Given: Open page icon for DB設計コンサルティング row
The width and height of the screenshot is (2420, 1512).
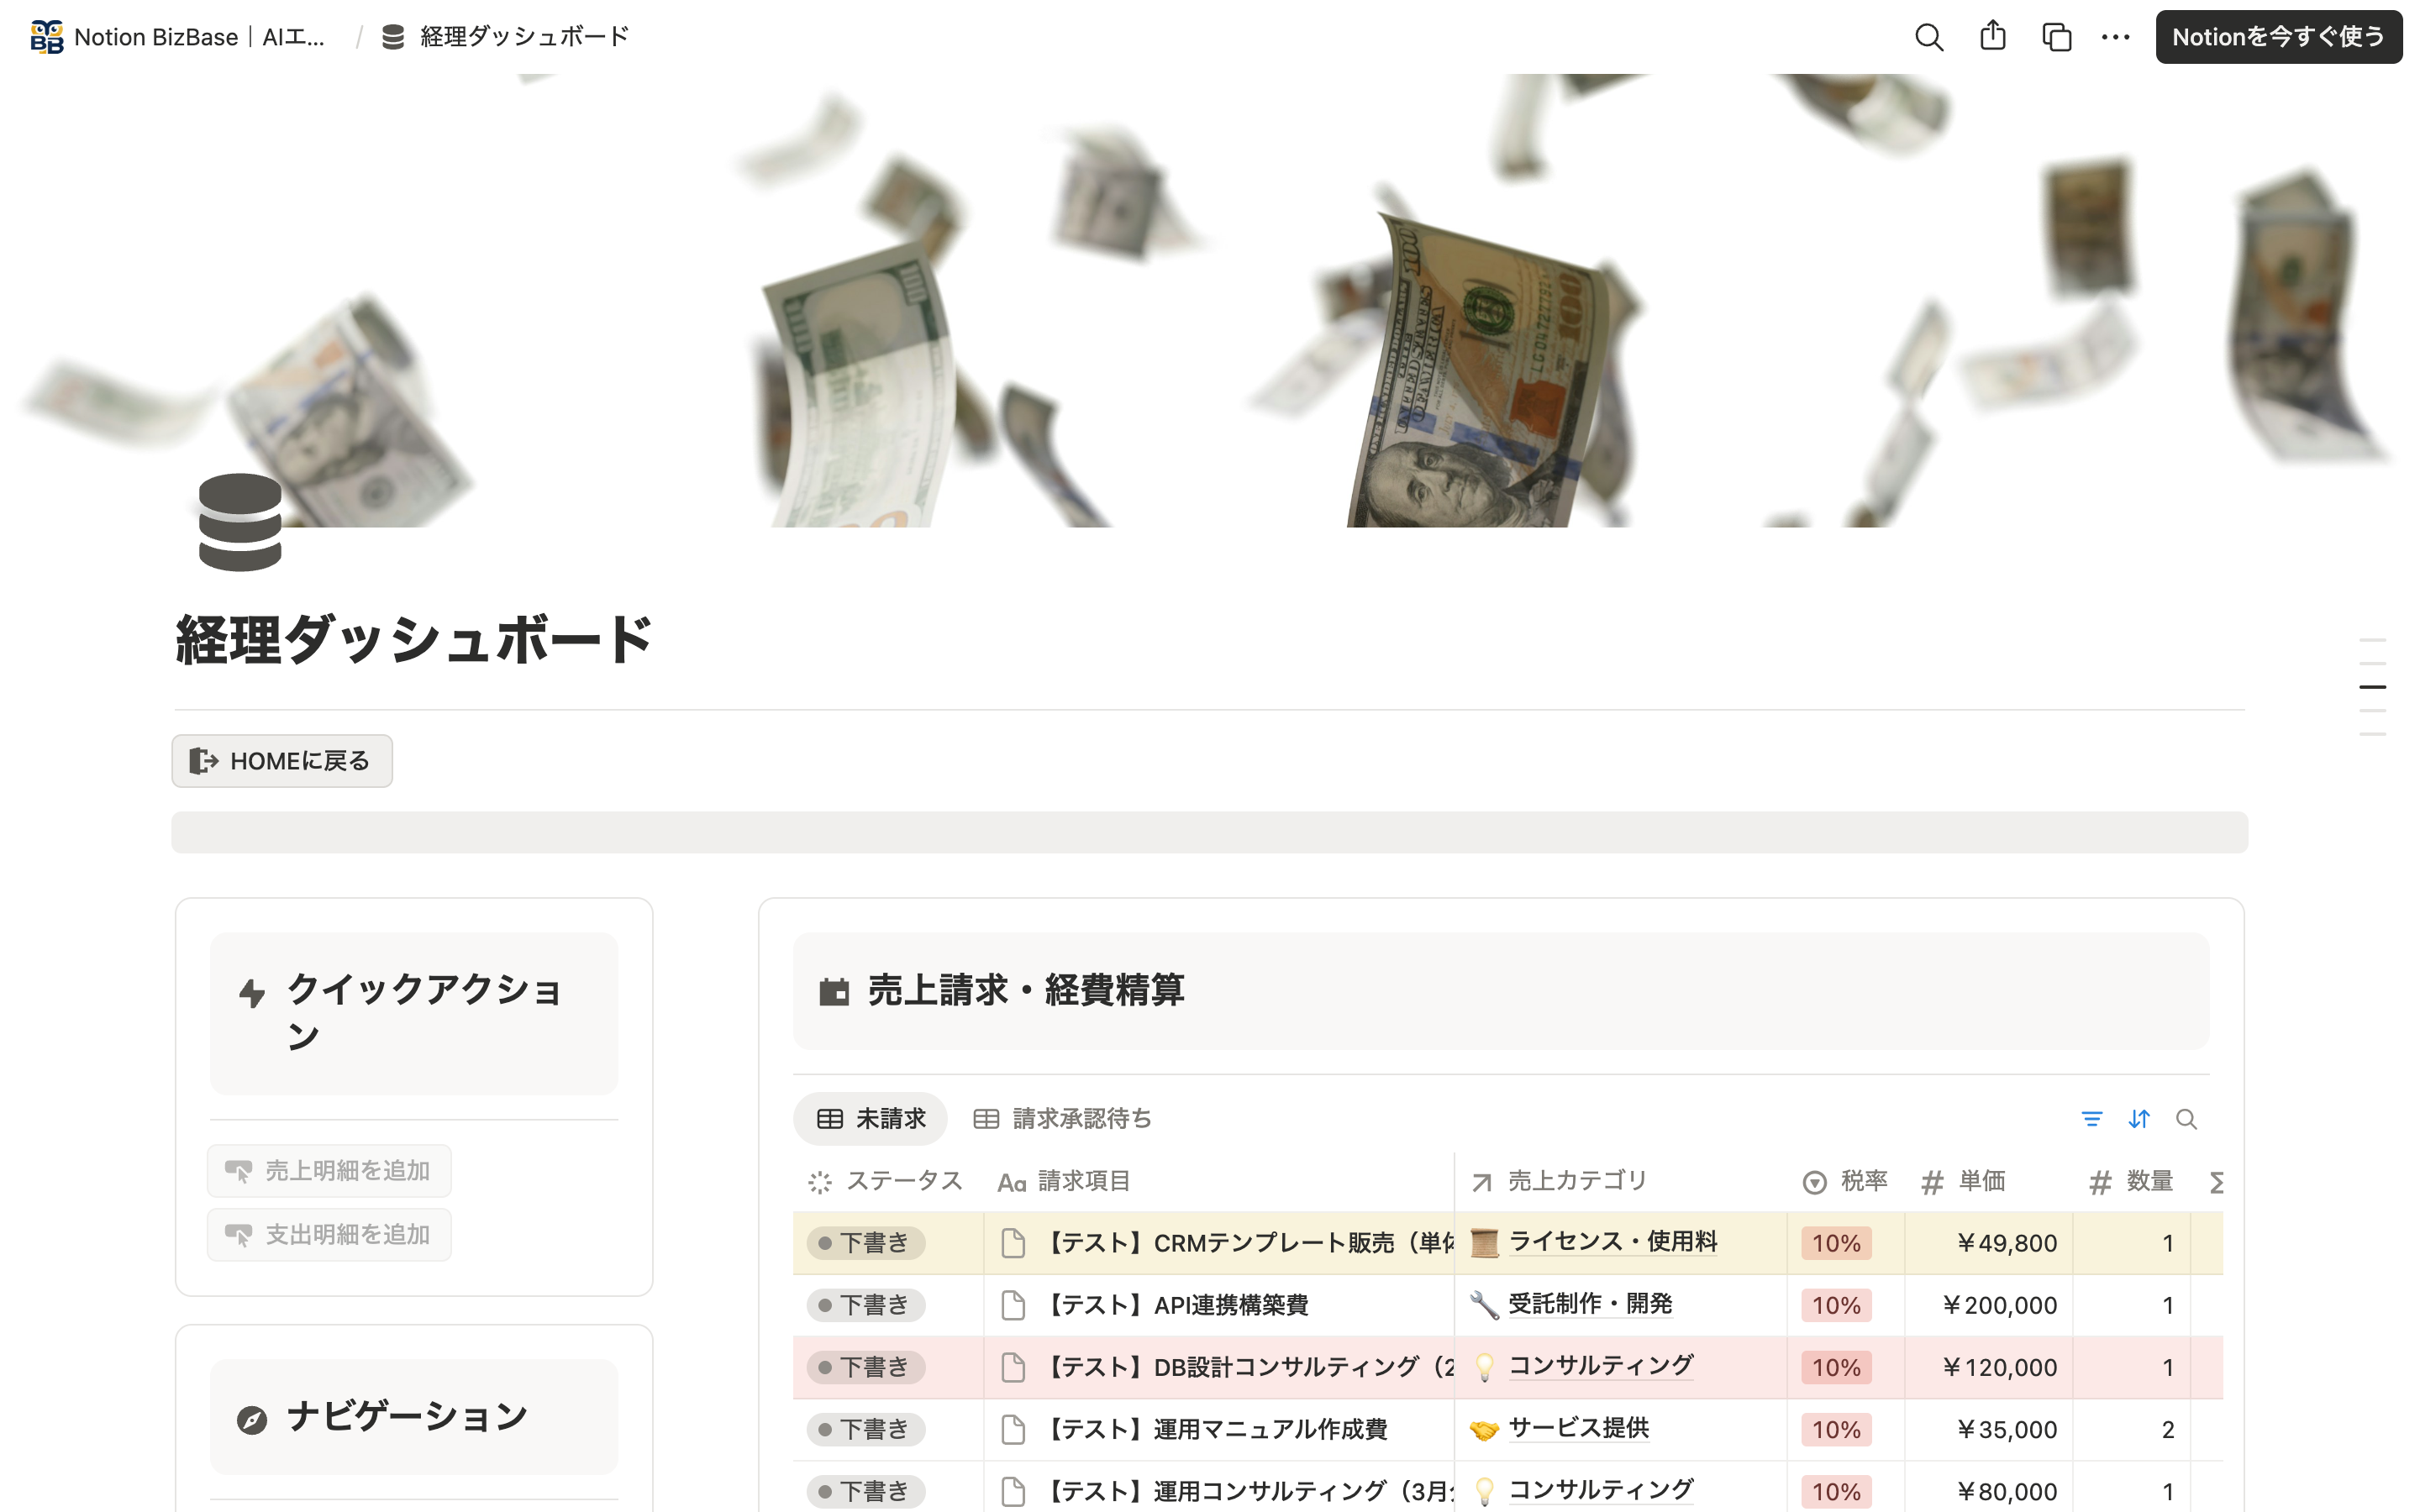Looking at the screenshot, I should 1013,1367.
